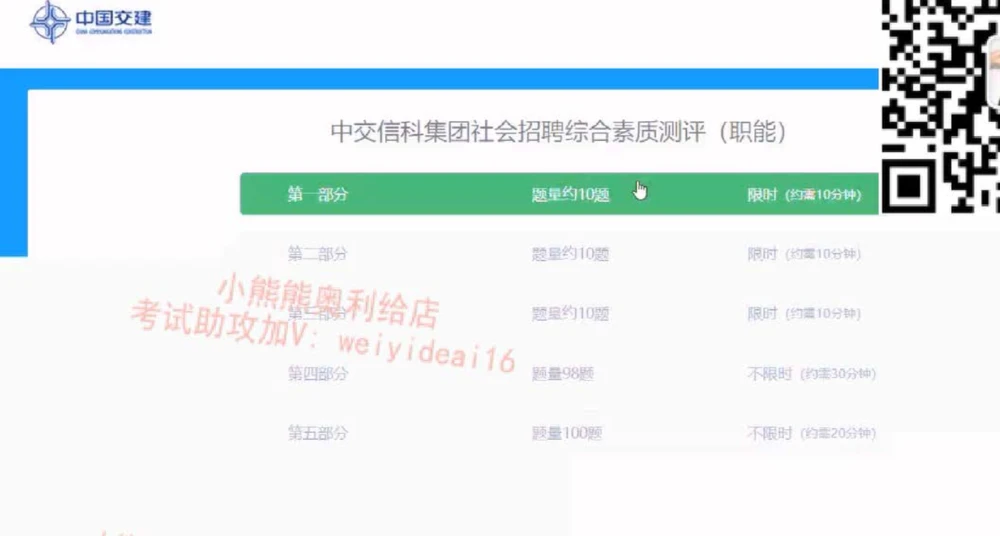Click 限时 (约需10分钟) in the 第二部分 row

pos(804,254)
